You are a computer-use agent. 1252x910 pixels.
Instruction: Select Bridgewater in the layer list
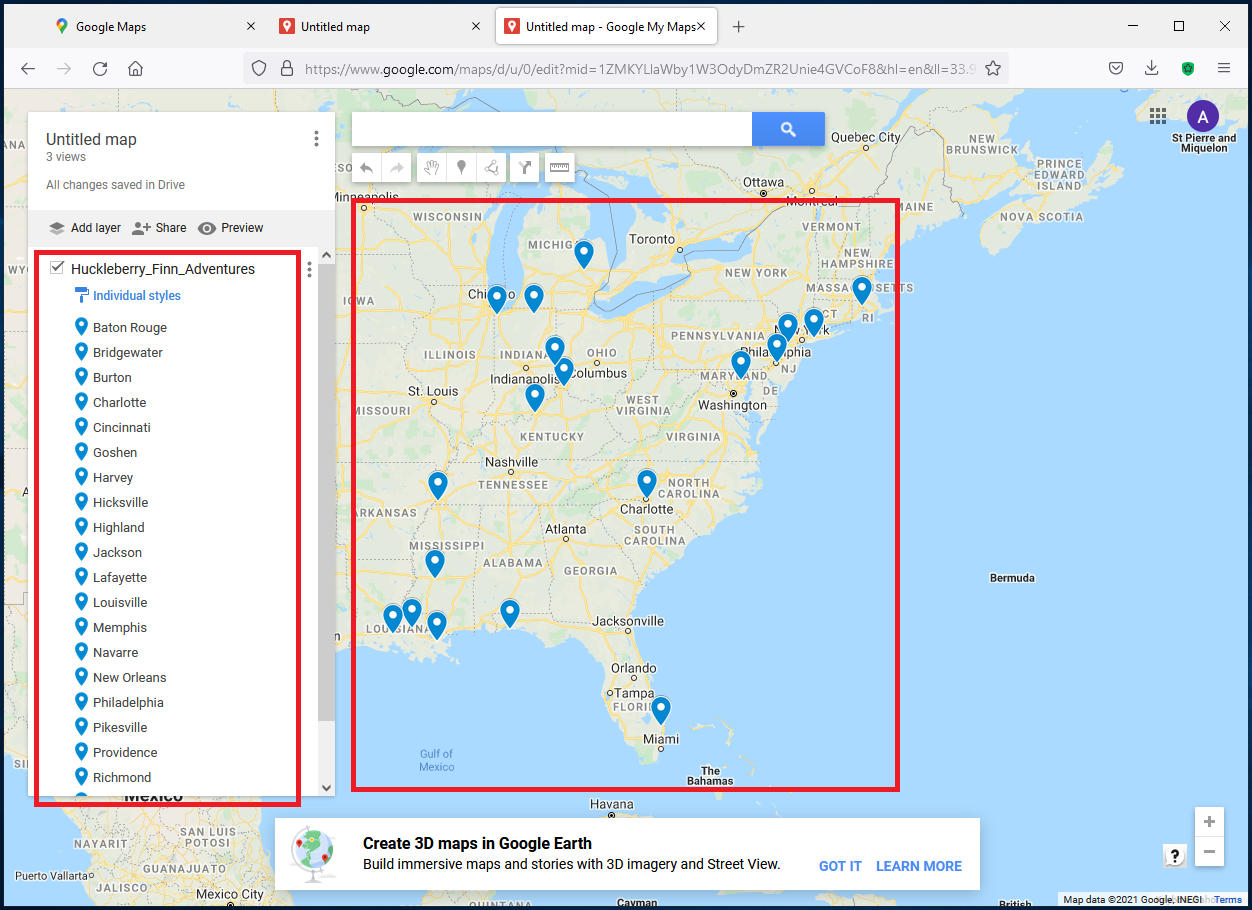(128, 352)
